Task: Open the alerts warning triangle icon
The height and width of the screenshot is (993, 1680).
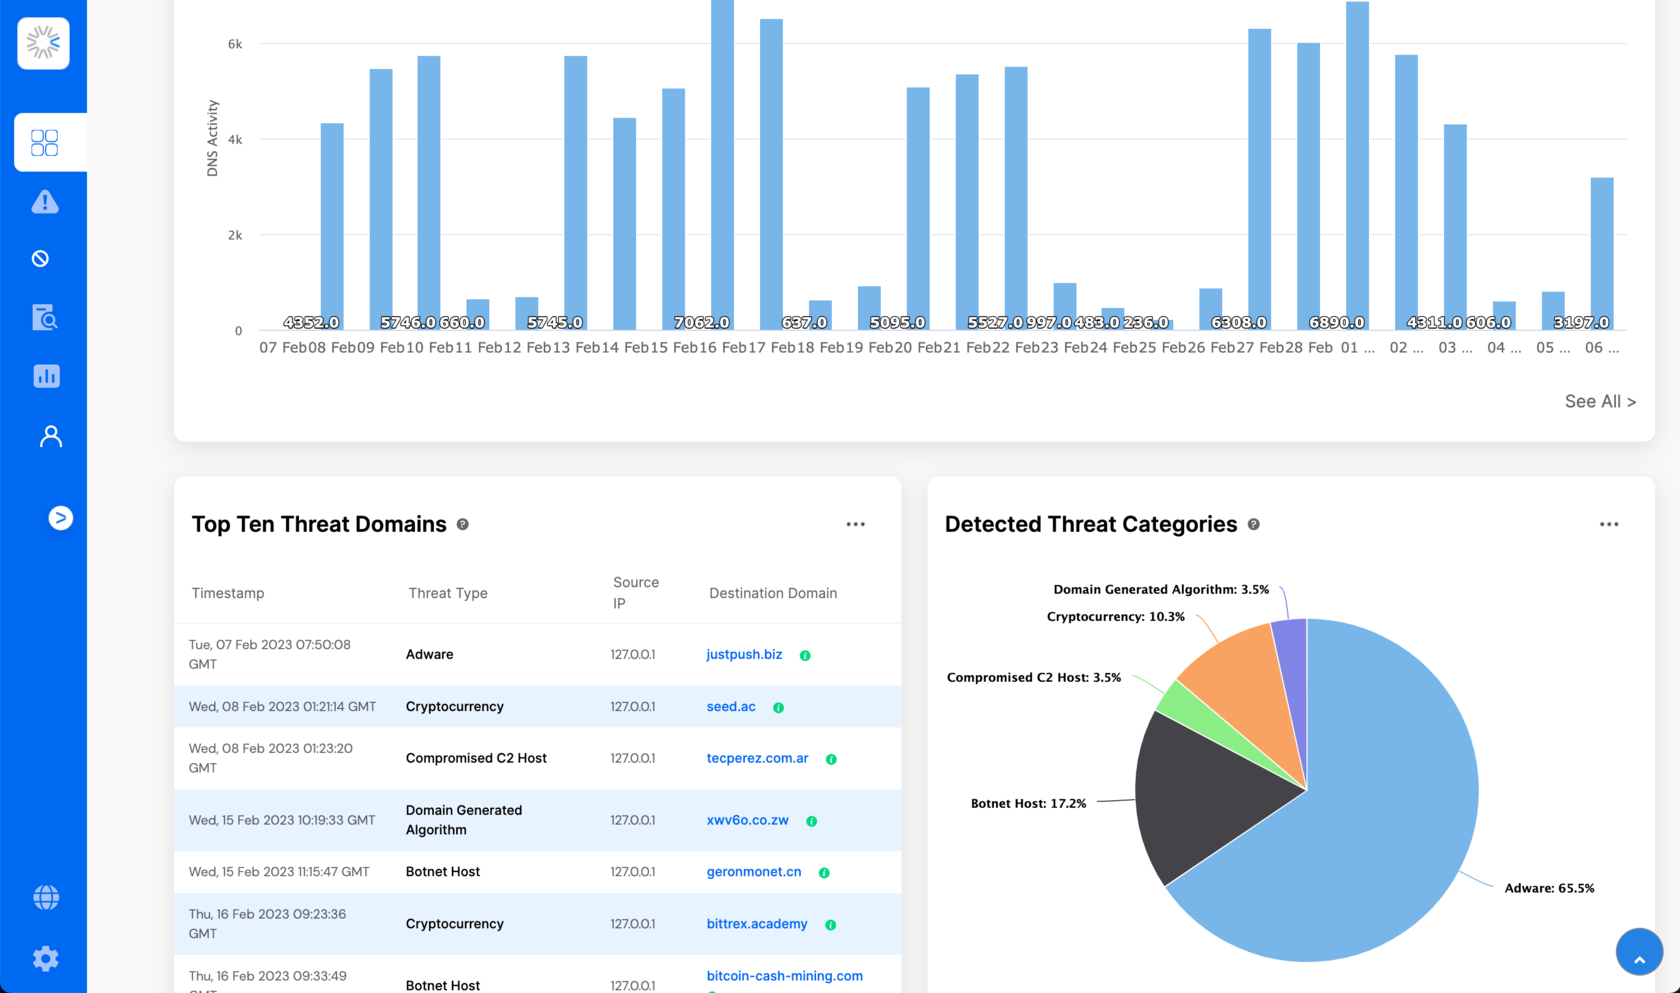Action: 45,202
